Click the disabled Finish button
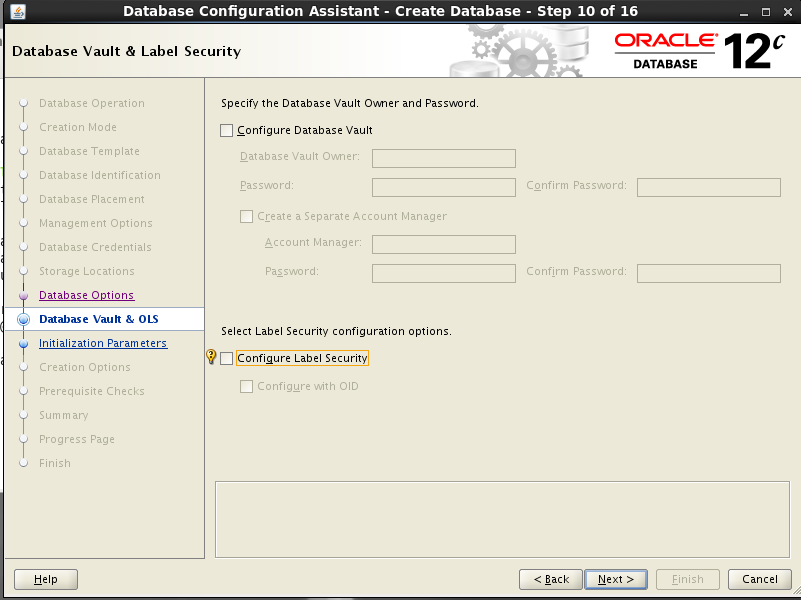The image size is (801, 600). coord(688,579)
